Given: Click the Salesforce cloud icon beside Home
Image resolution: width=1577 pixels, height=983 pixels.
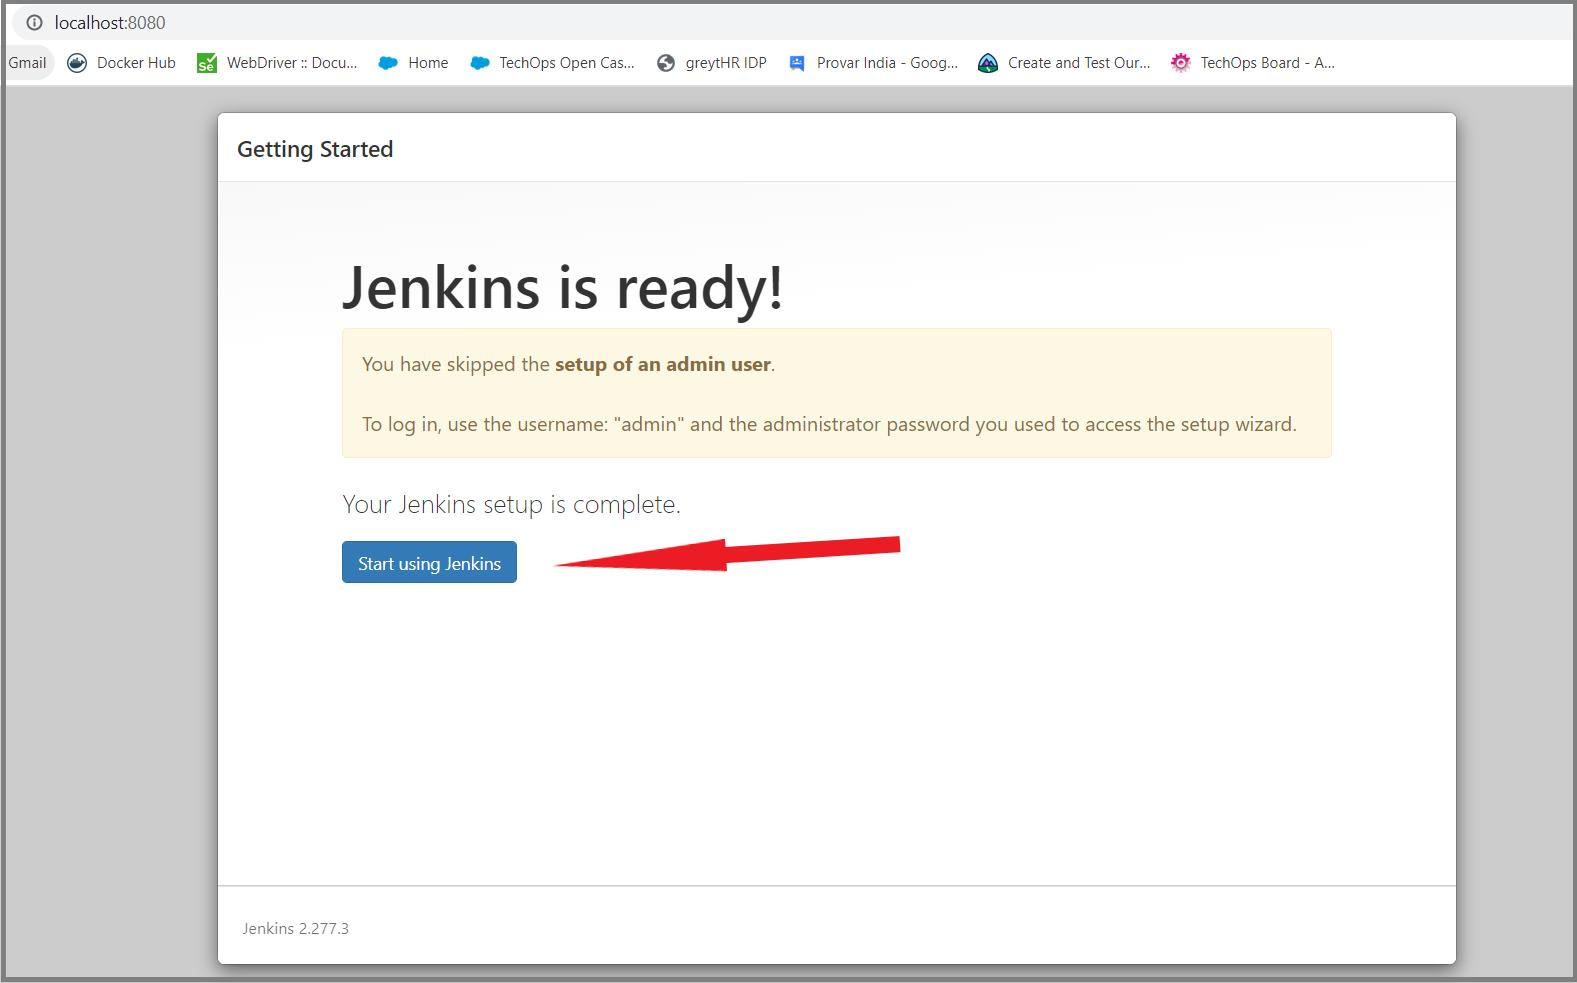Looking at the screenshot, I should coord(388,63).
